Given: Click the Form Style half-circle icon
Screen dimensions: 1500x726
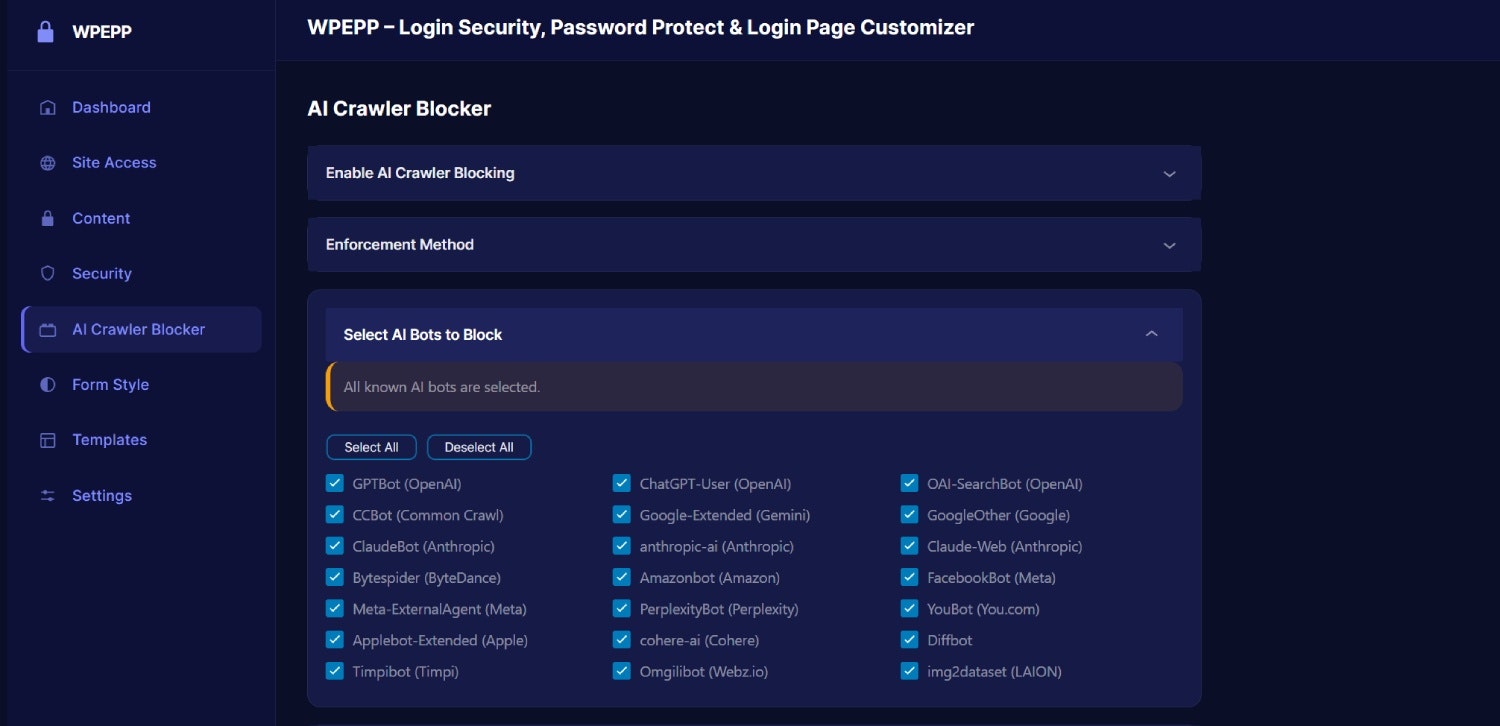Looking at the screenshot, I should click(47, 385).
